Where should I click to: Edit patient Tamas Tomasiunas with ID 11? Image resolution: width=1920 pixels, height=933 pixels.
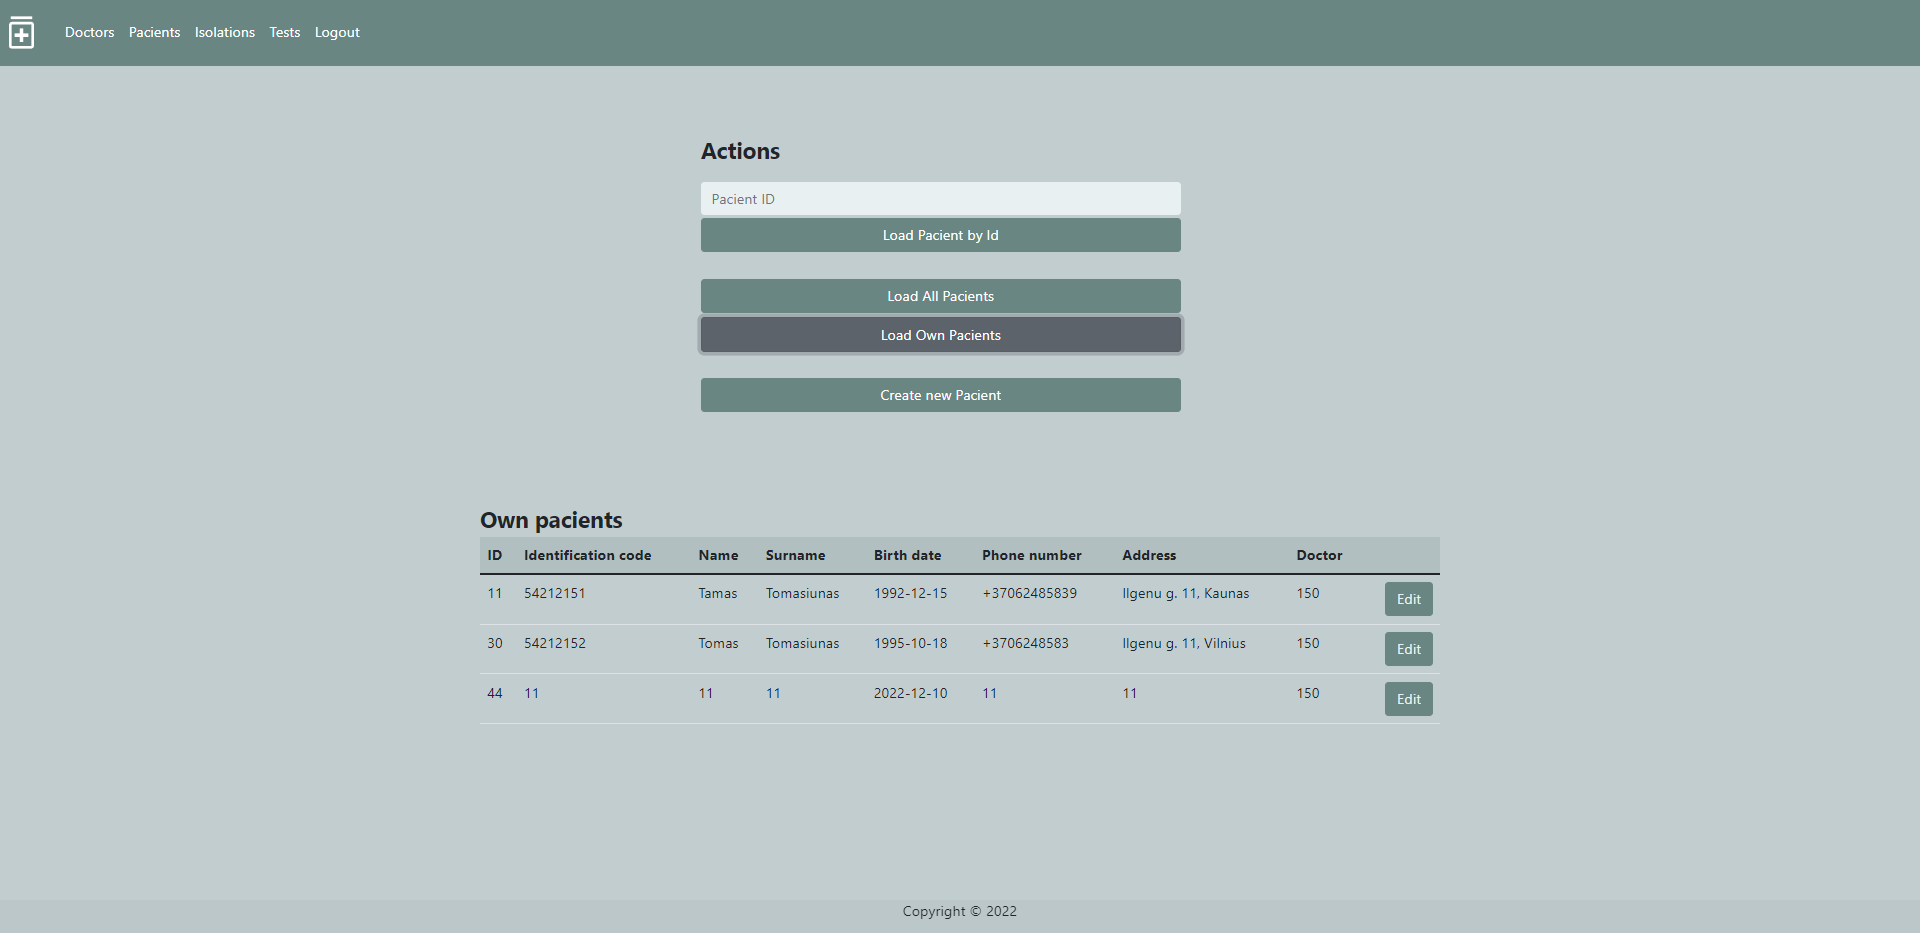1407,598
